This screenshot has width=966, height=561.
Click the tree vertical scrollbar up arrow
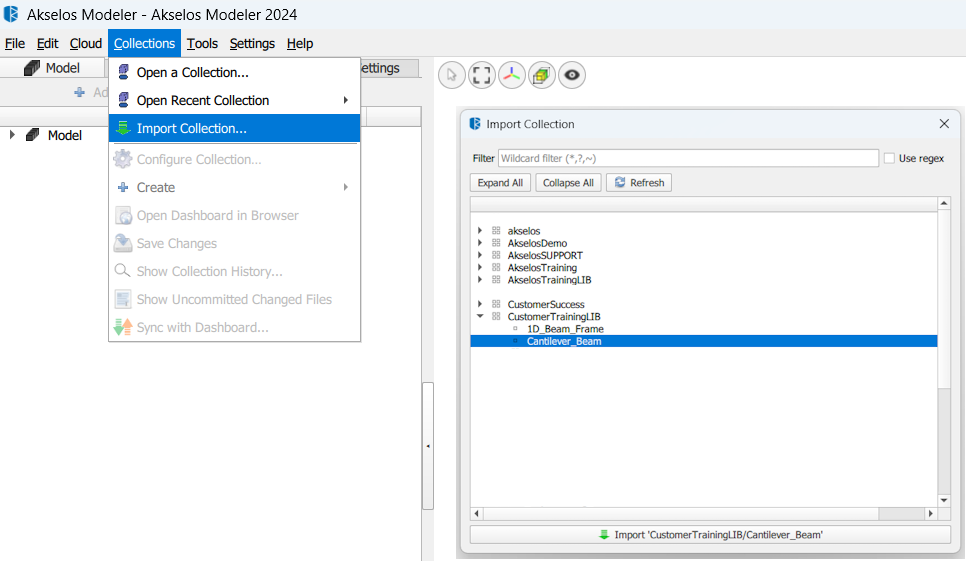(944, 203)
